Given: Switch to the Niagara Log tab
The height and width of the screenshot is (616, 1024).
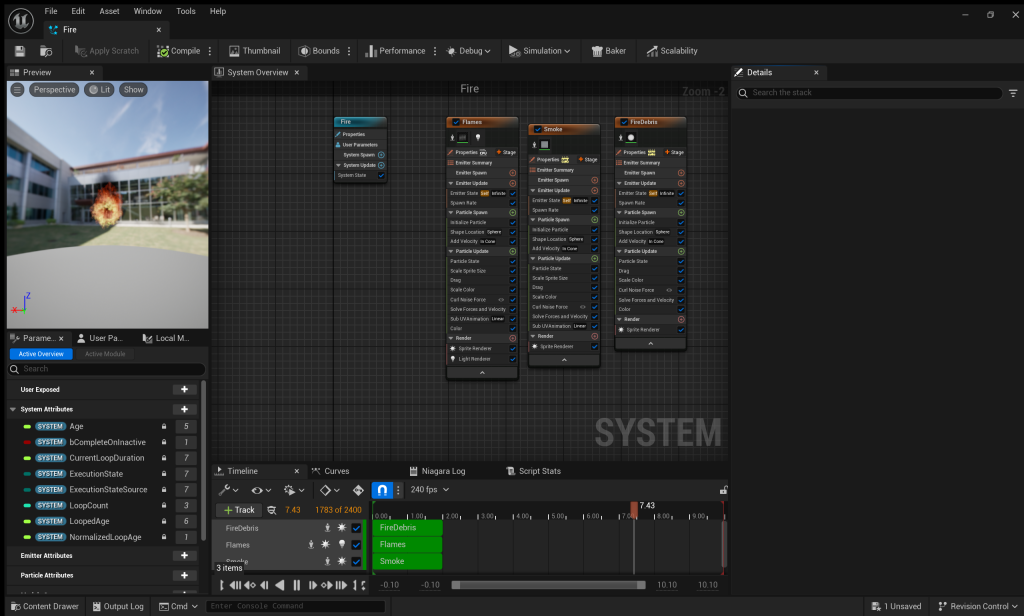Looking at the screenshot, I should coord(437,471).
